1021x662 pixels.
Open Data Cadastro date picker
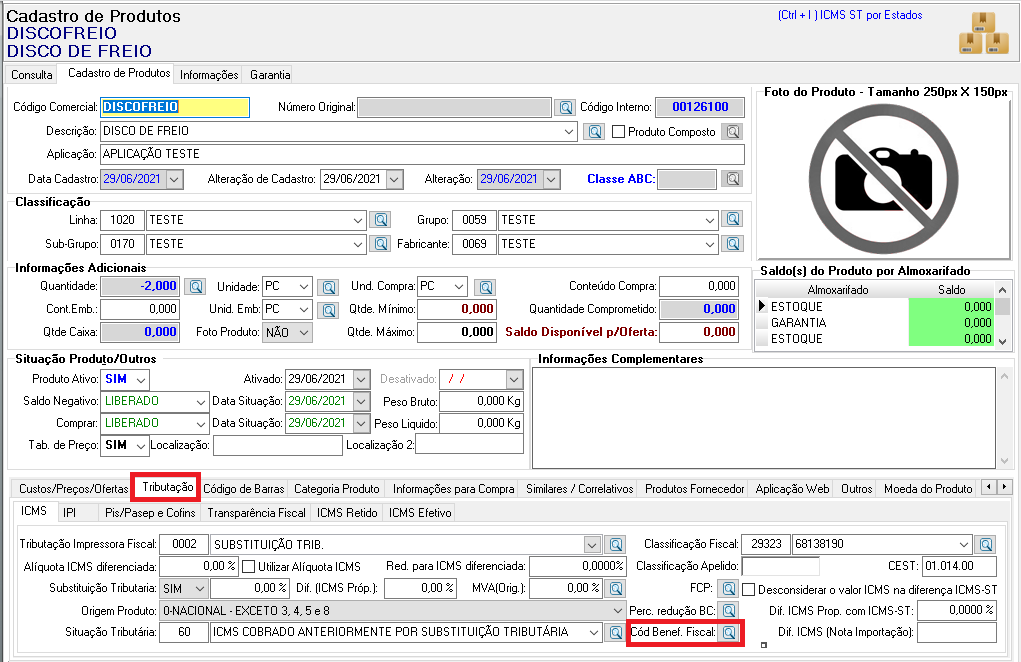click(x=175, y=179)
